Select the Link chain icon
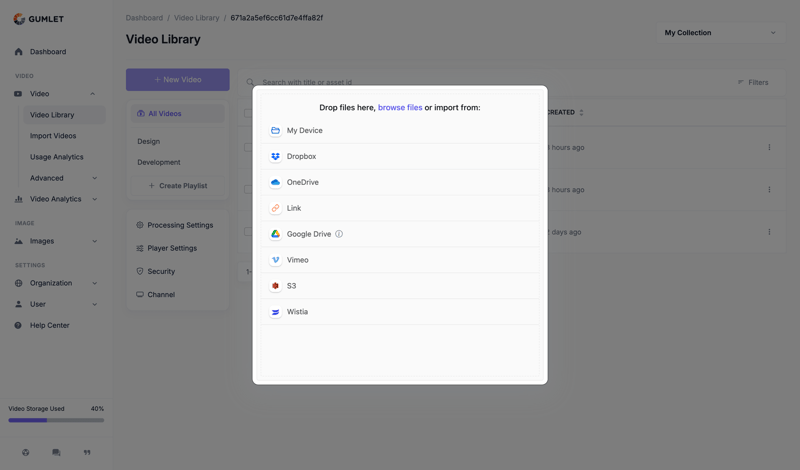Viewport: 800px width, 470px height. coord(276,208)
